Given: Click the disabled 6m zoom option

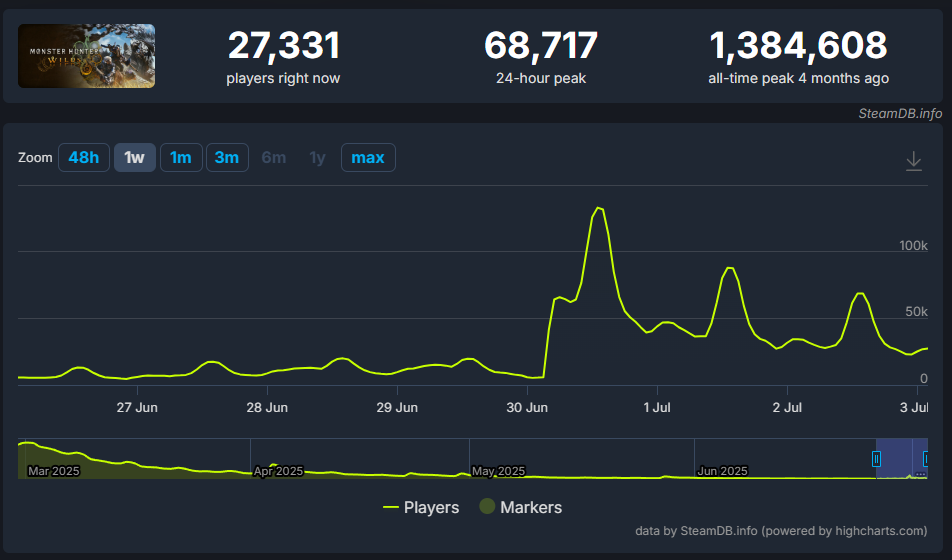Looking at the screenshot, I should click(274, 157).
